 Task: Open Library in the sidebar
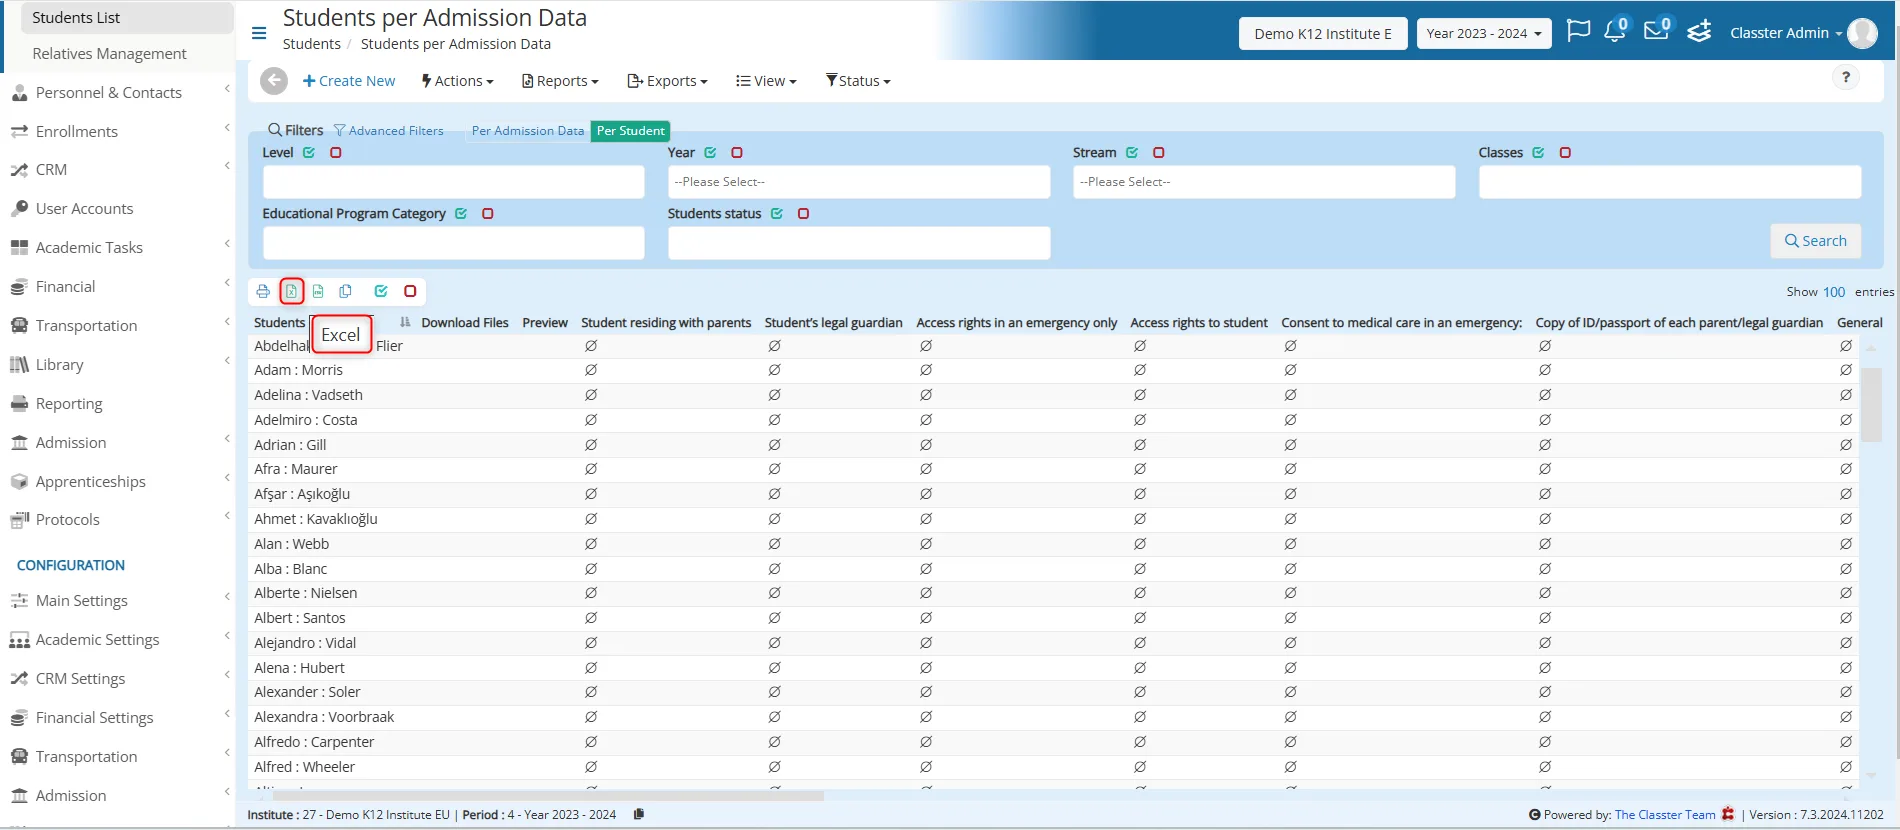59,364
